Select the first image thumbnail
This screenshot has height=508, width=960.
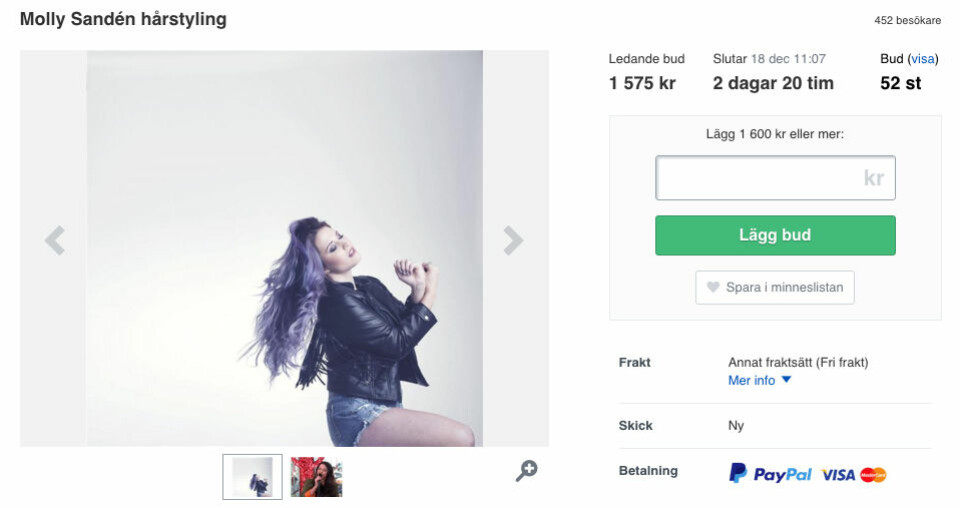coord(252,477)
